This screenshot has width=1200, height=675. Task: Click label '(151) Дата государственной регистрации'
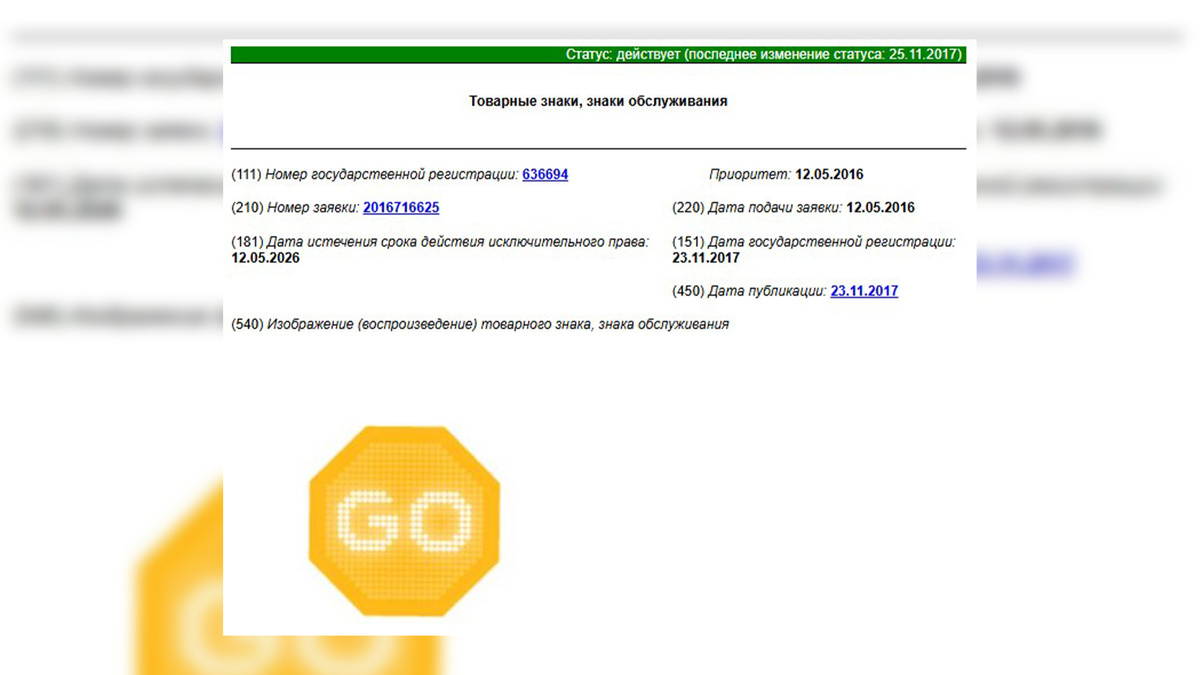[814, 242]
